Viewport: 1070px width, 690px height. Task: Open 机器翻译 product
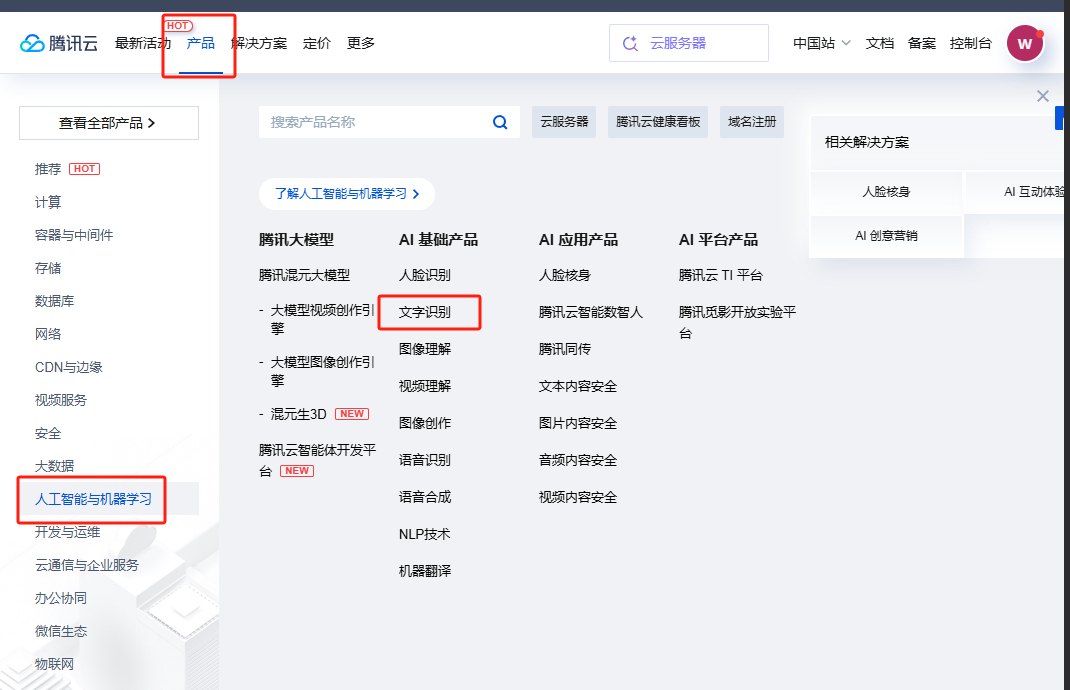click(x=424, y=571)
